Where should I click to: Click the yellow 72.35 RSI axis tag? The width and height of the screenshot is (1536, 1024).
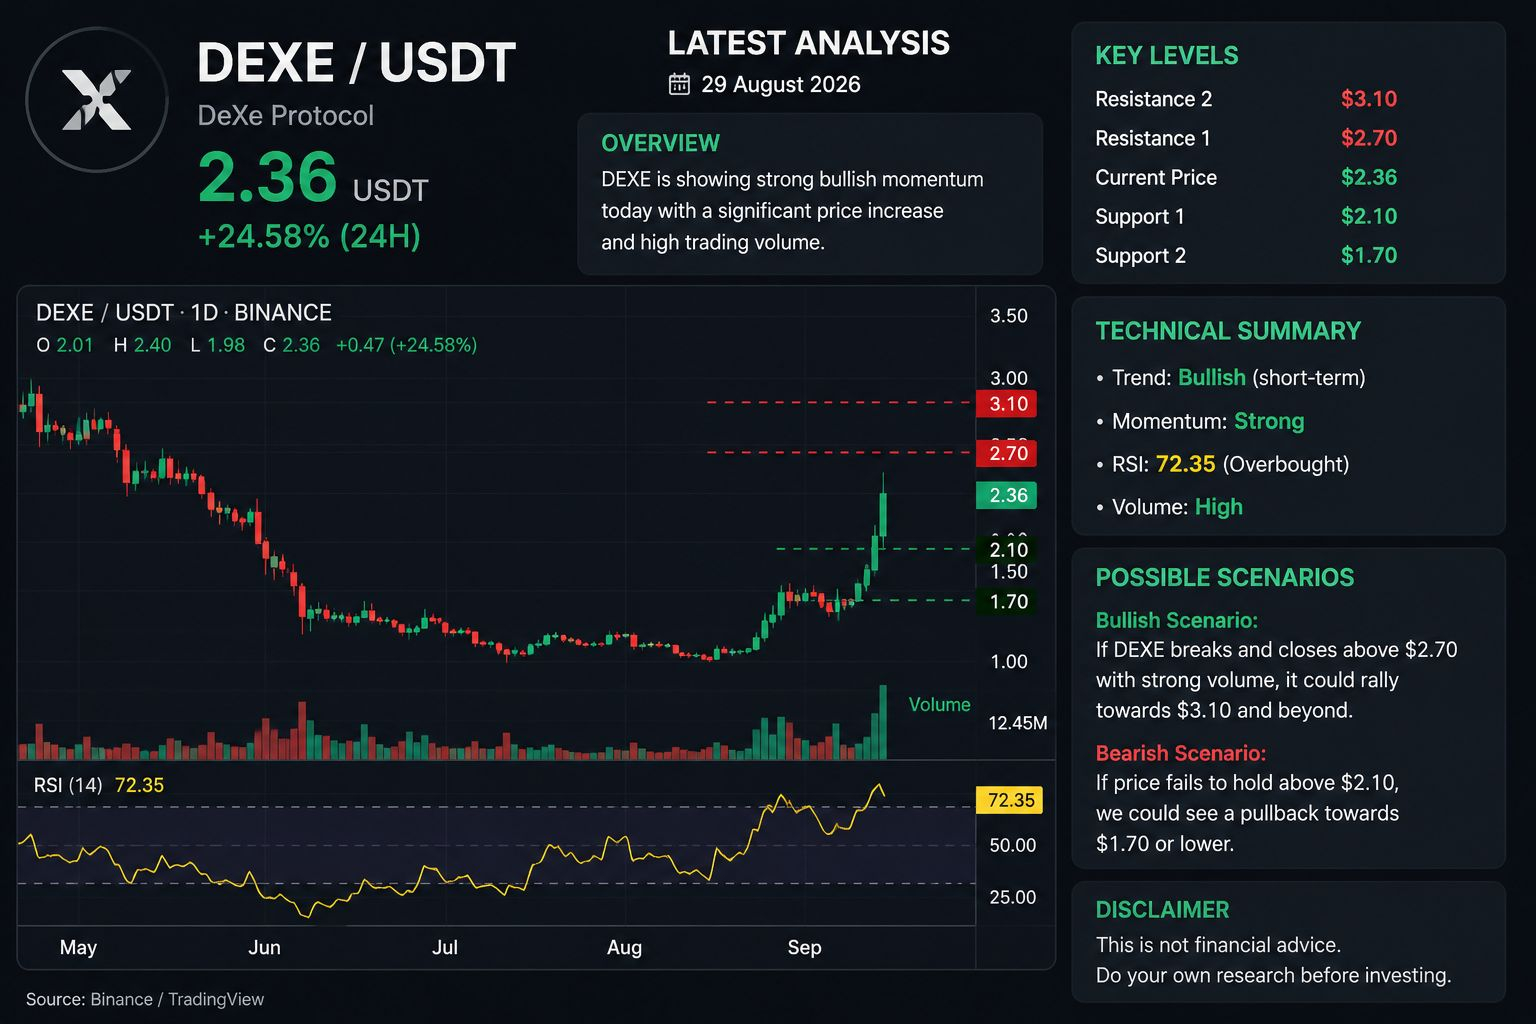pos(1009,800)
